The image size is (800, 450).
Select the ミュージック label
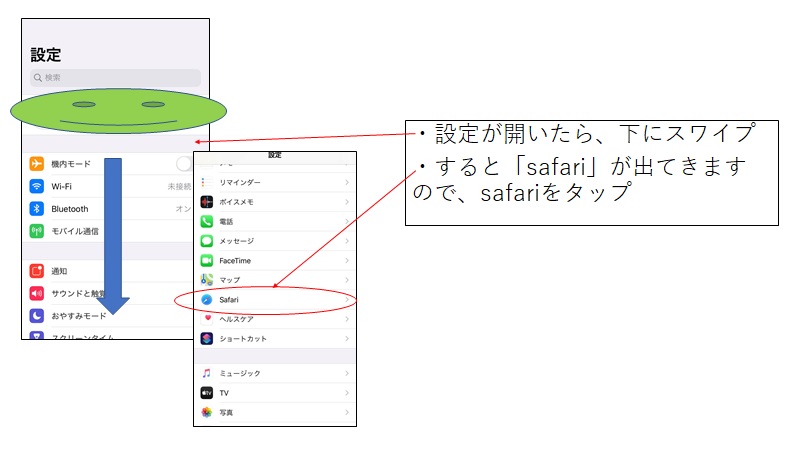[x=240, y=373]
